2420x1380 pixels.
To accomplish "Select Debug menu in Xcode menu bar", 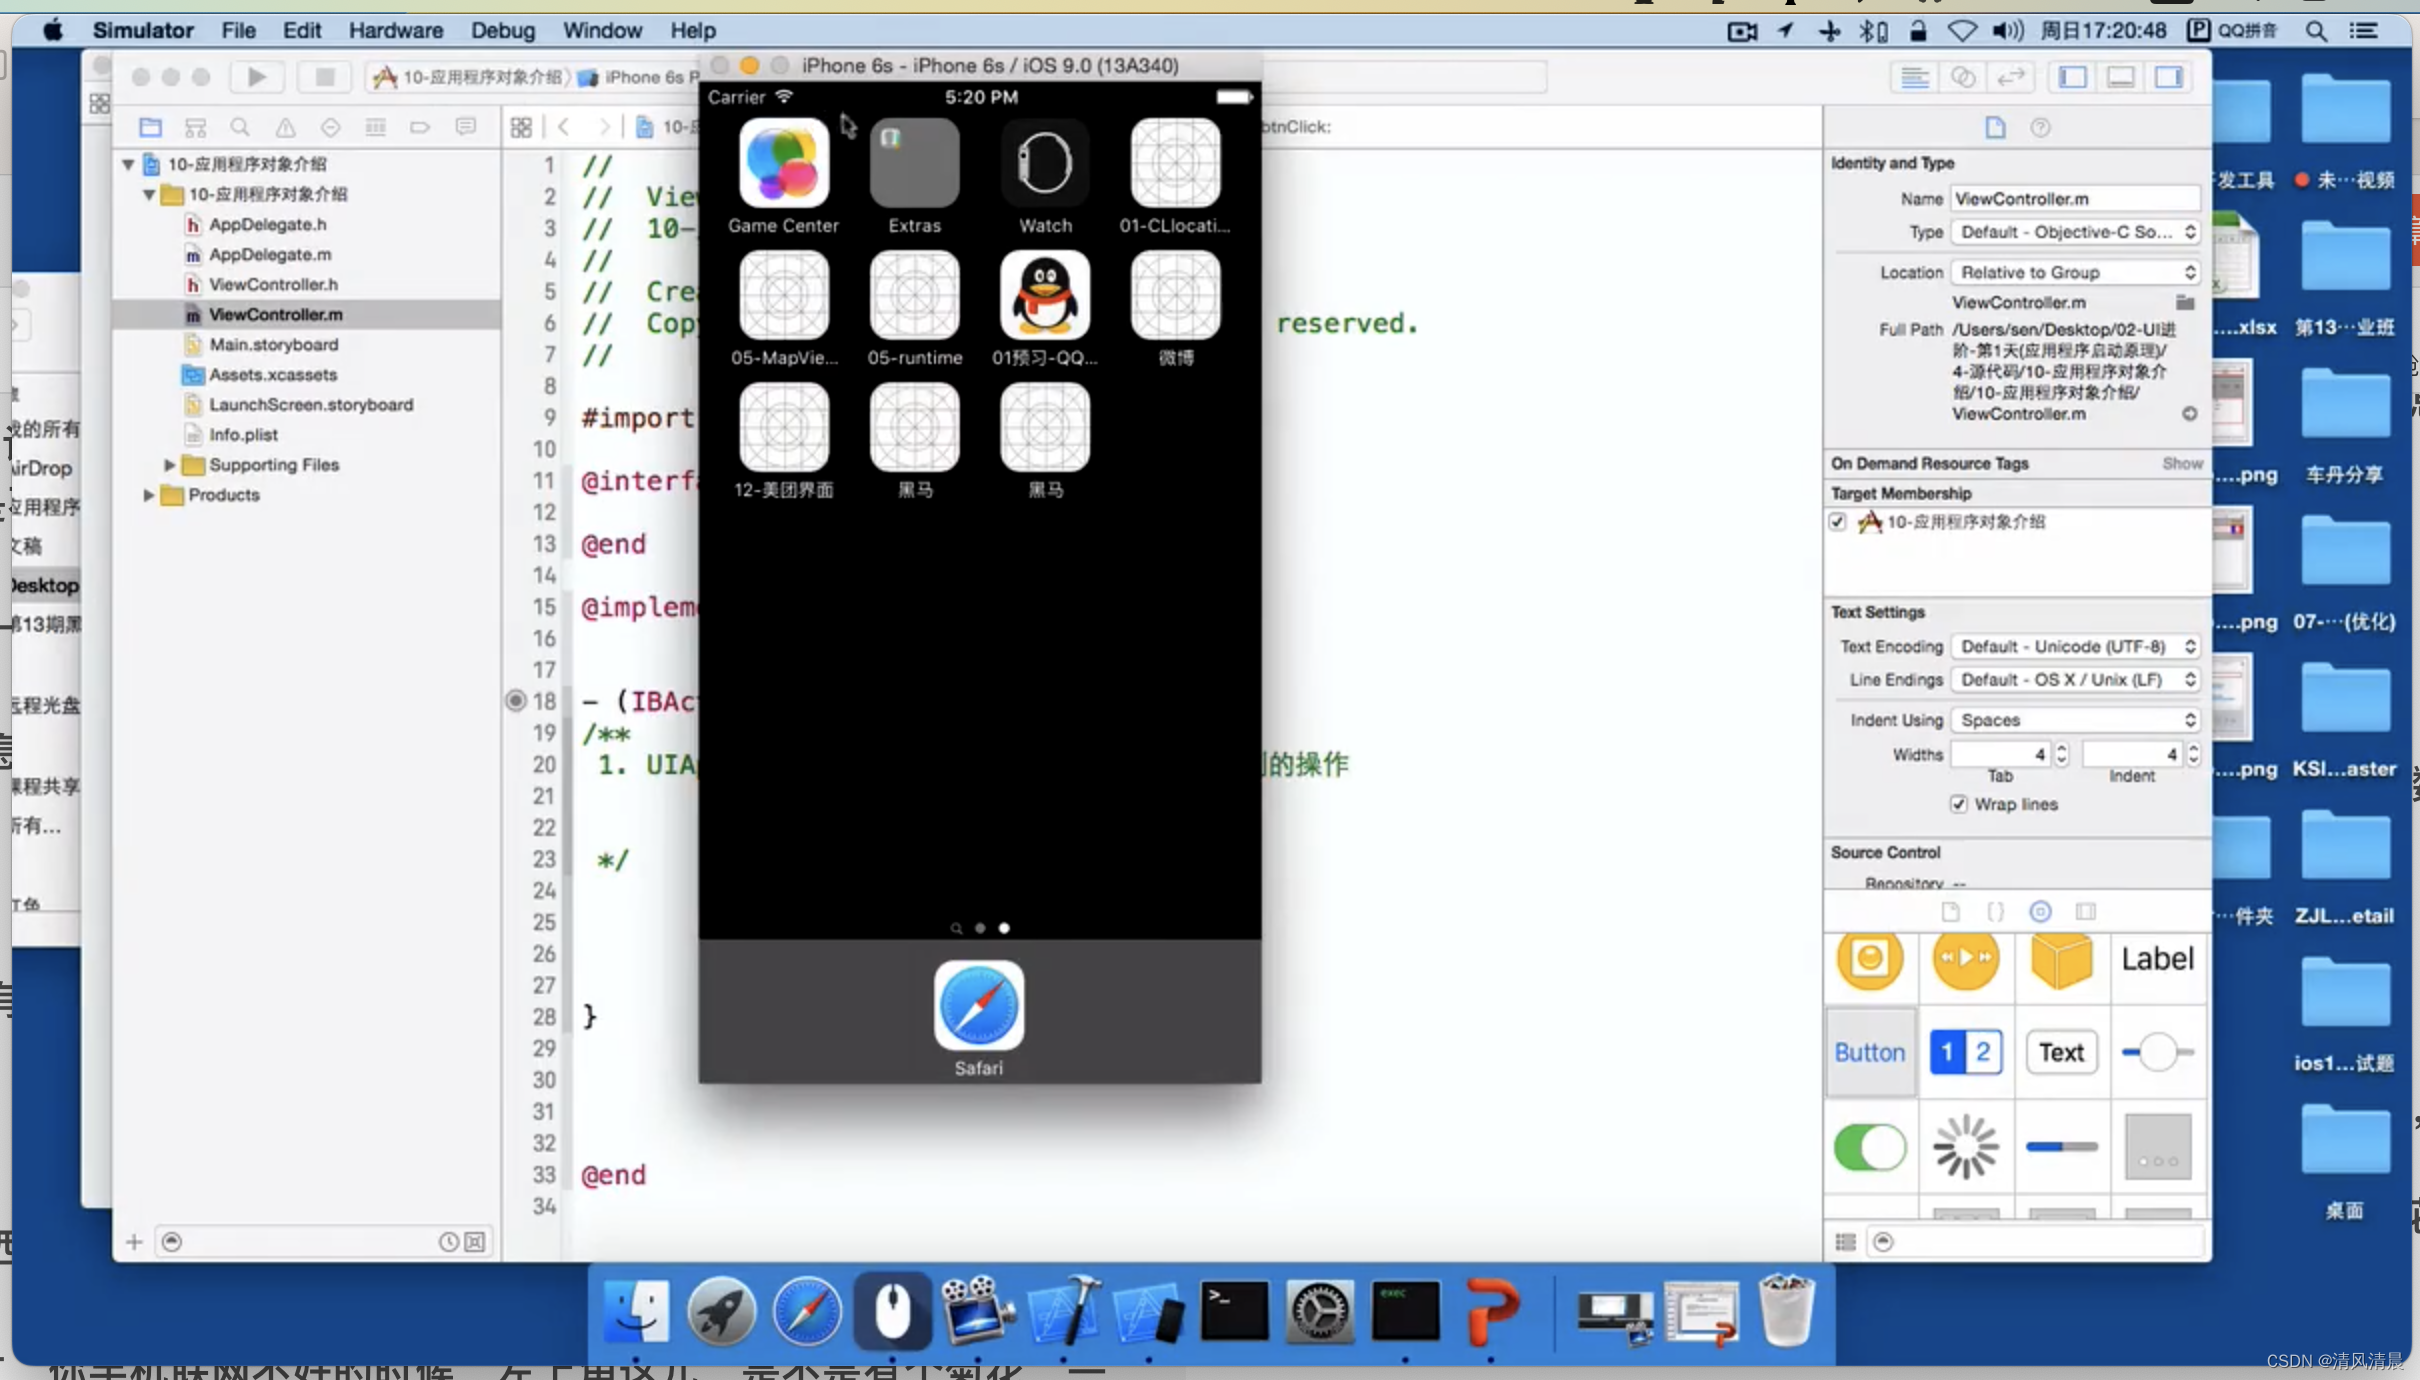I will click(499, 30).
